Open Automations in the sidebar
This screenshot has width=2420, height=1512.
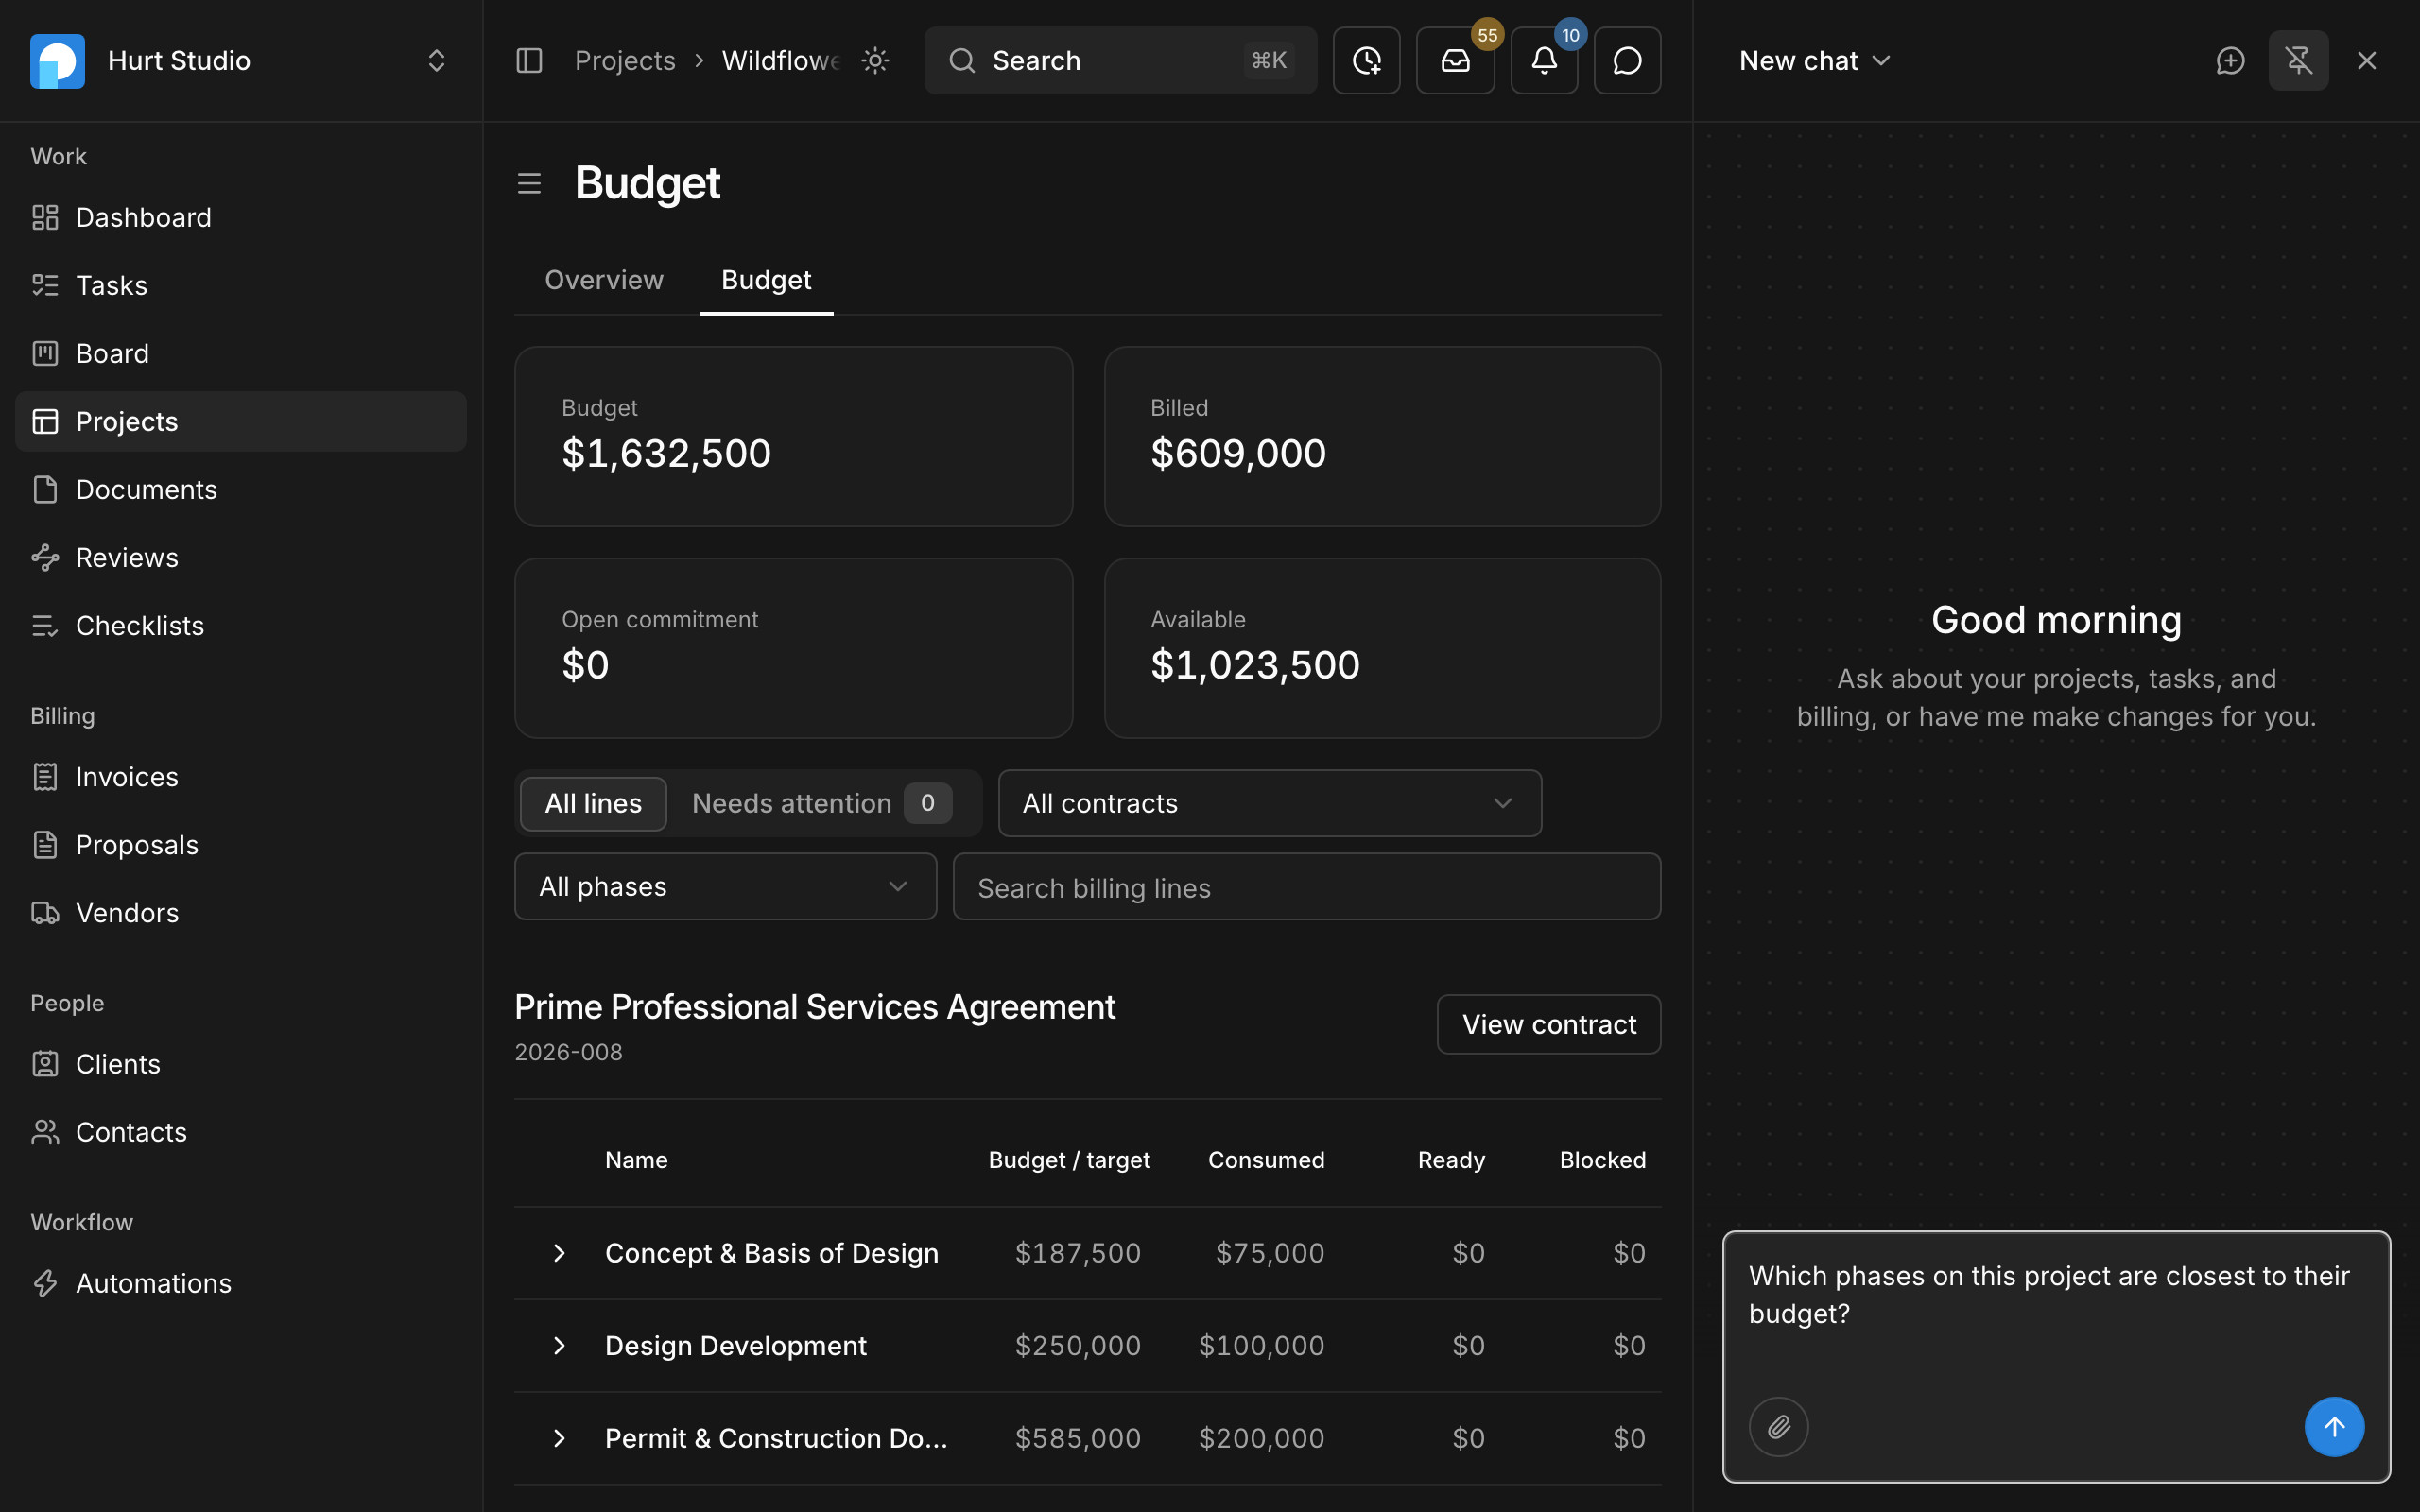pos(241,1283)
